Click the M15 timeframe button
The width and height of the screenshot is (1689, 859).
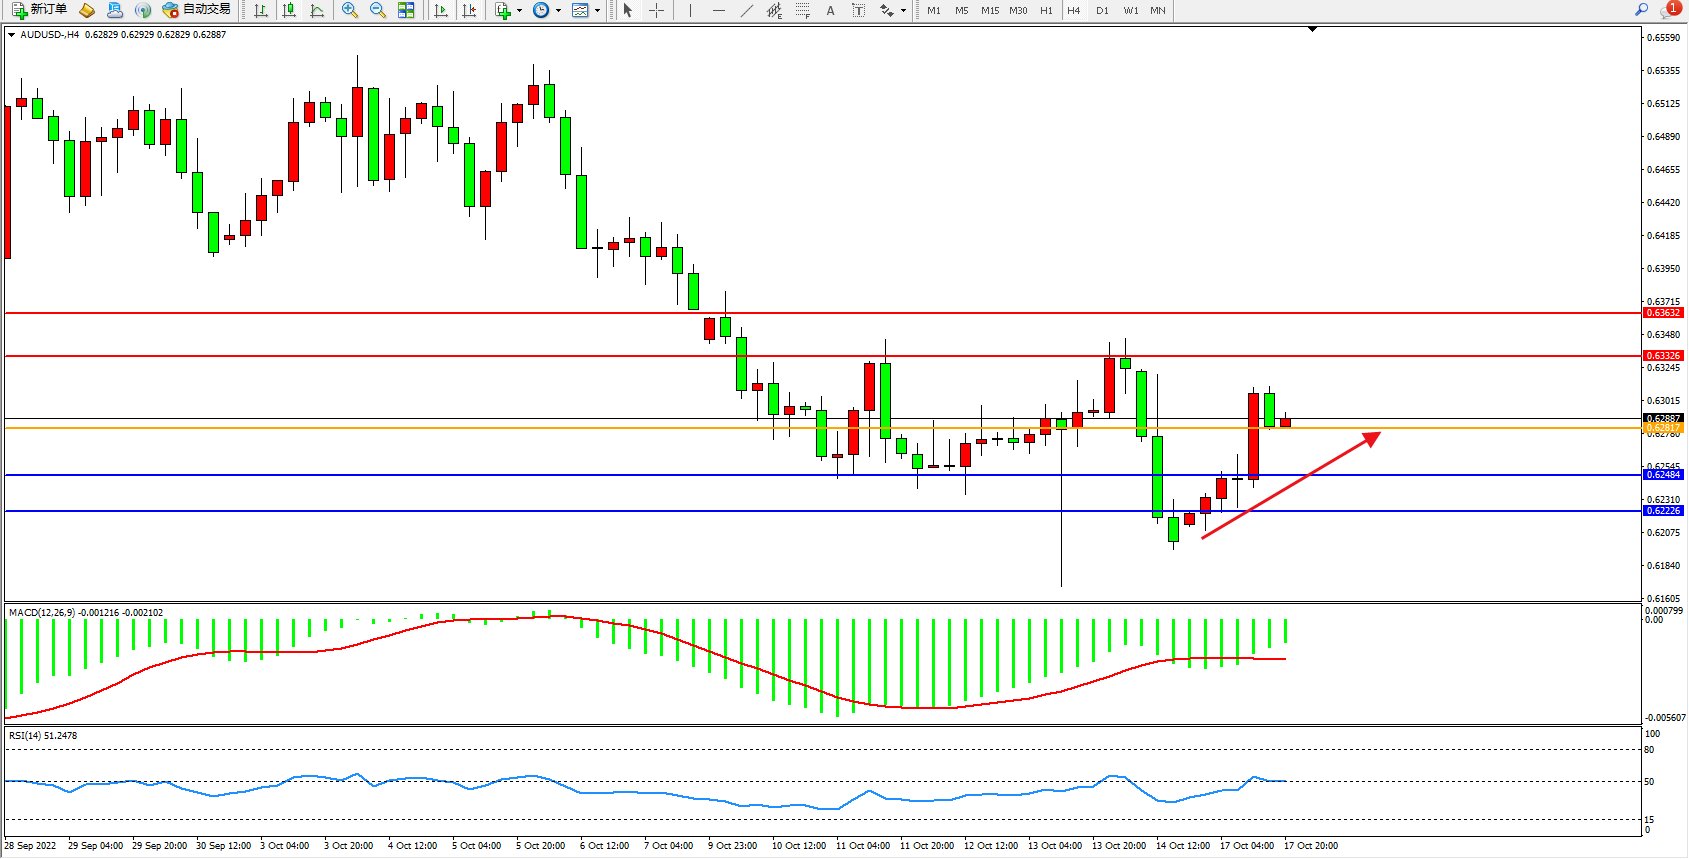pyautogui.click(x=990, y=10)
